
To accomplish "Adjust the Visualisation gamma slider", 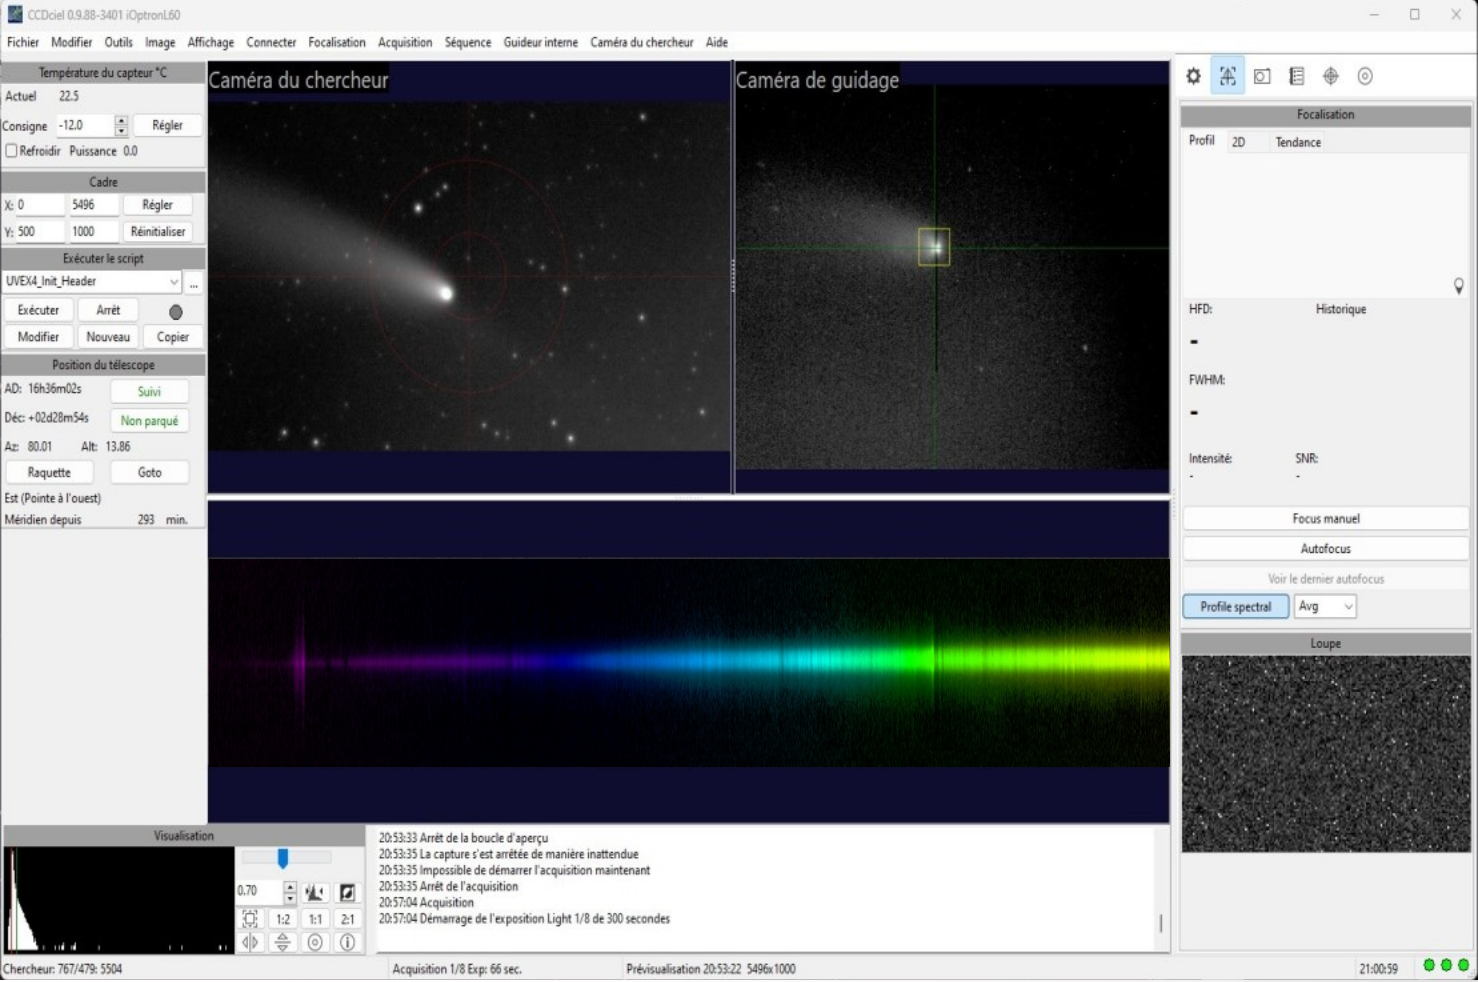I will click(x=283, y=859).
